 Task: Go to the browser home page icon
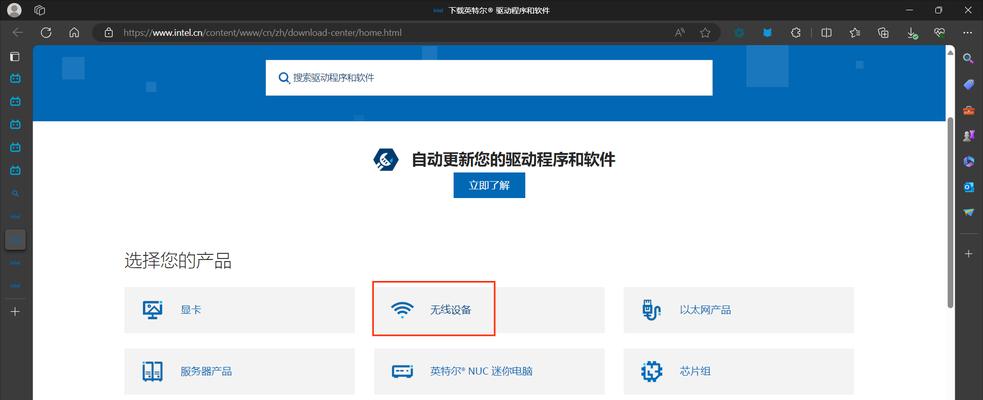(x=74, y=33)
